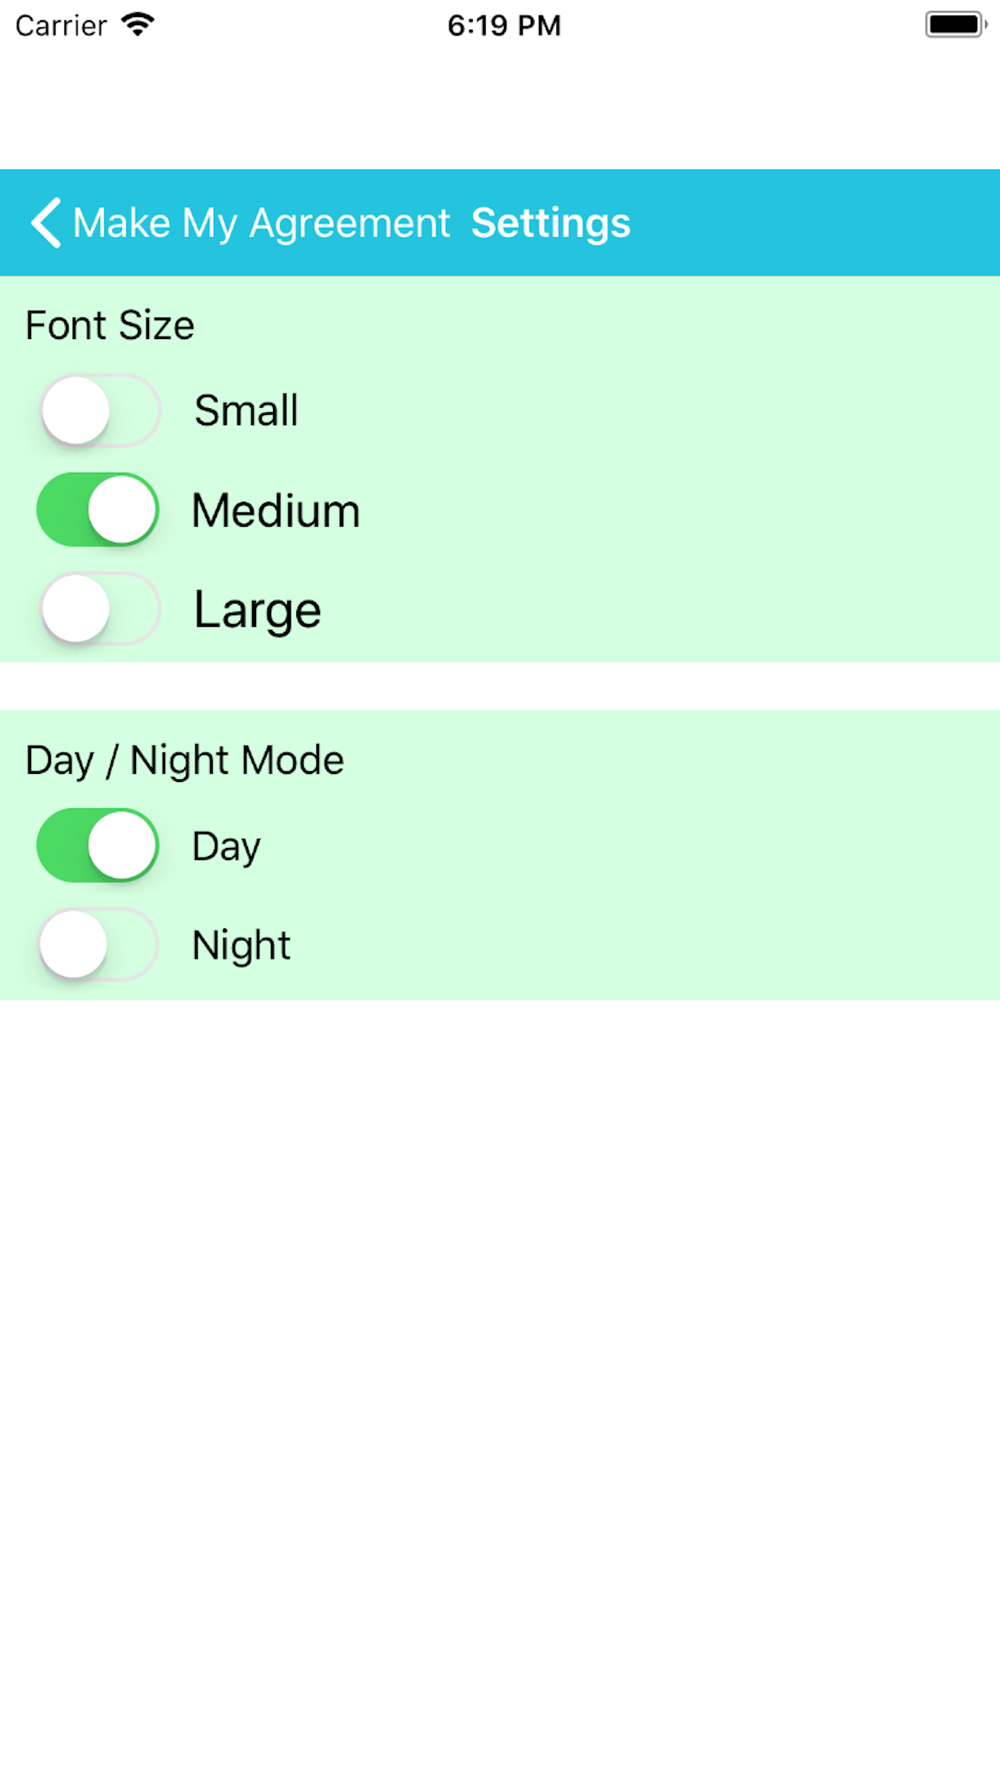Turn off the Medium font size switch
This screenshot has width=1000, height=1778.
tap(99, 510)
